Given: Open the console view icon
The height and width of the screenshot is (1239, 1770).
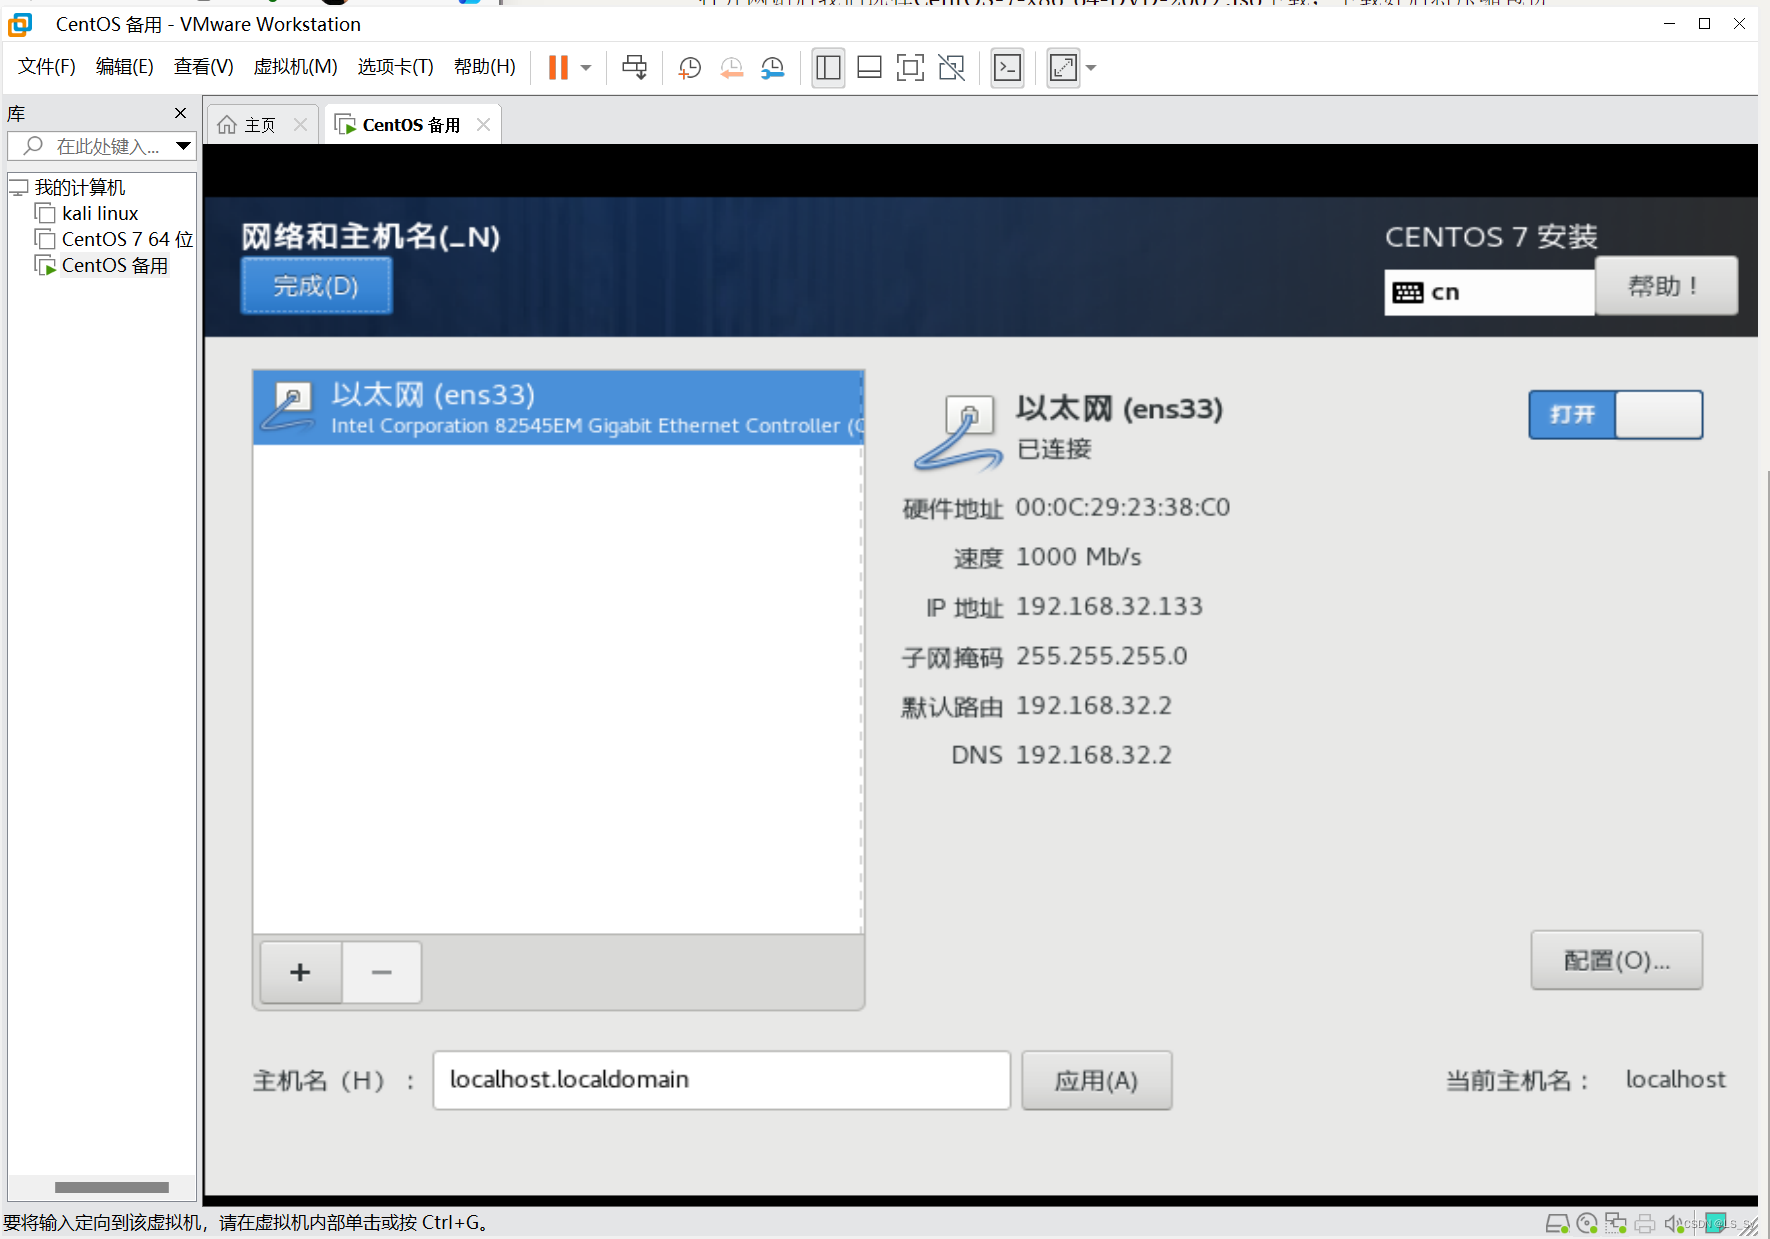Looking at the screenshot, I should tap(1007, 68).
